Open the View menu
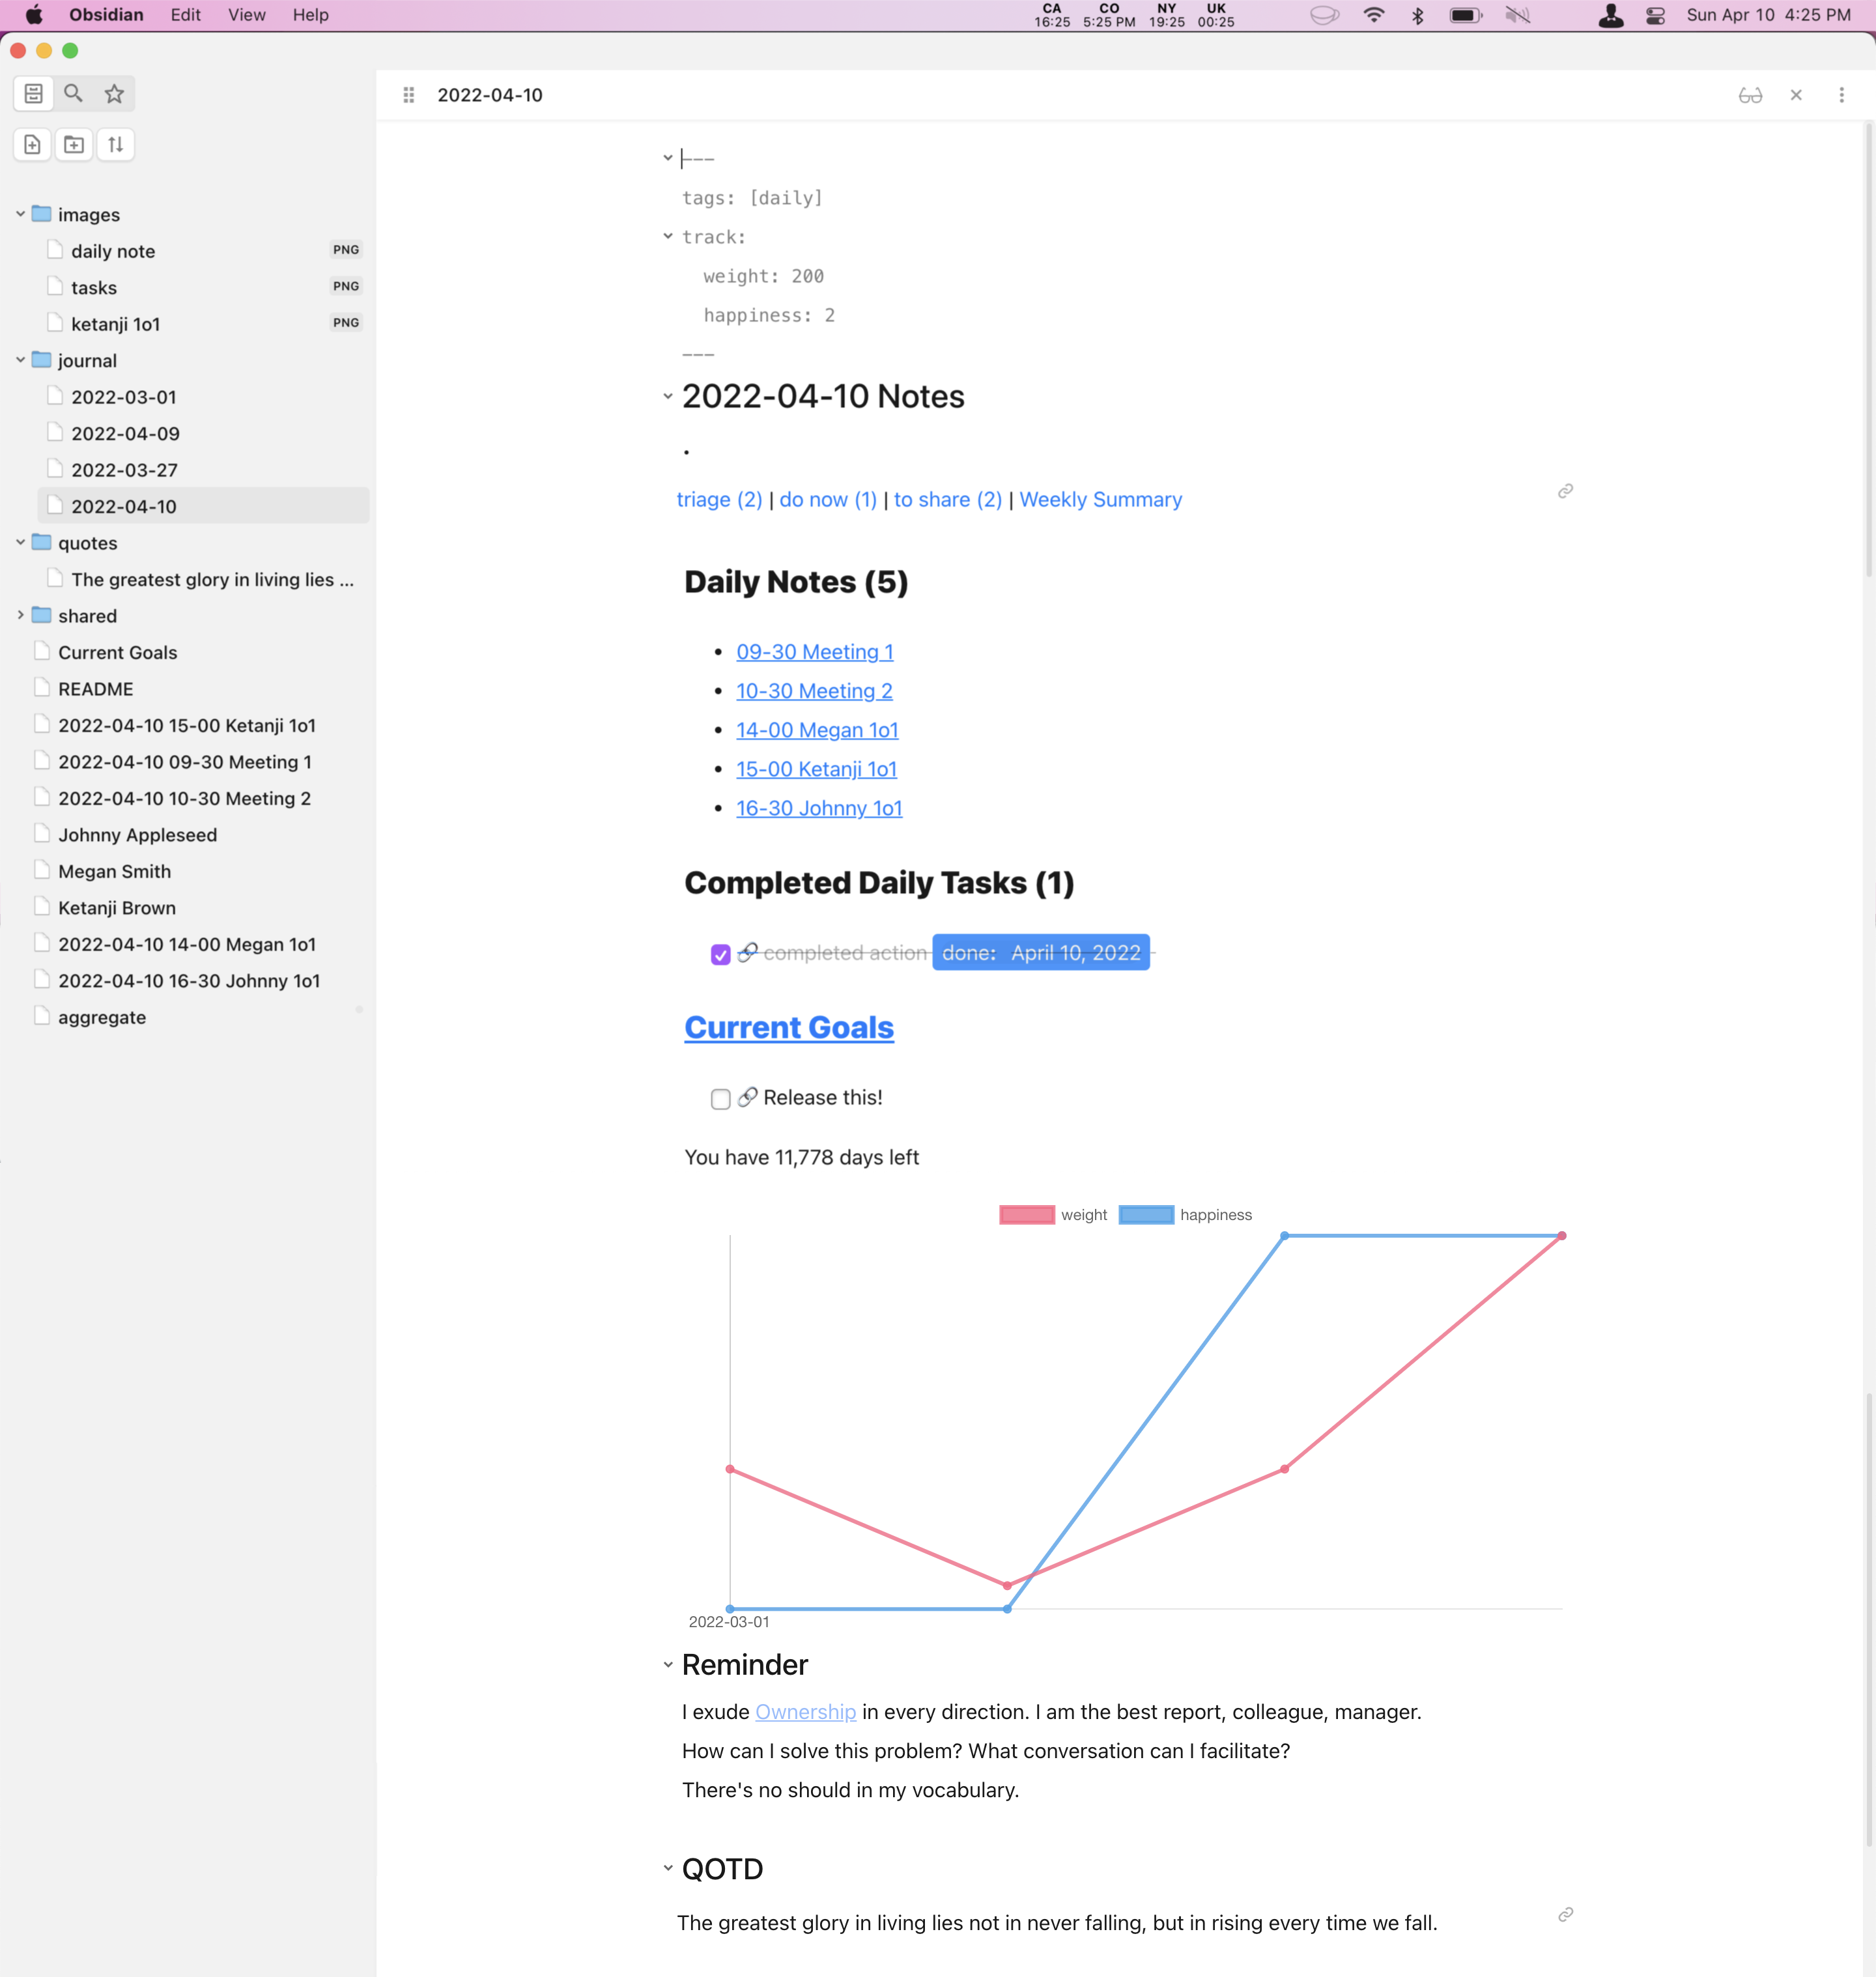The image size is (1876, 1977). (246, 15)
